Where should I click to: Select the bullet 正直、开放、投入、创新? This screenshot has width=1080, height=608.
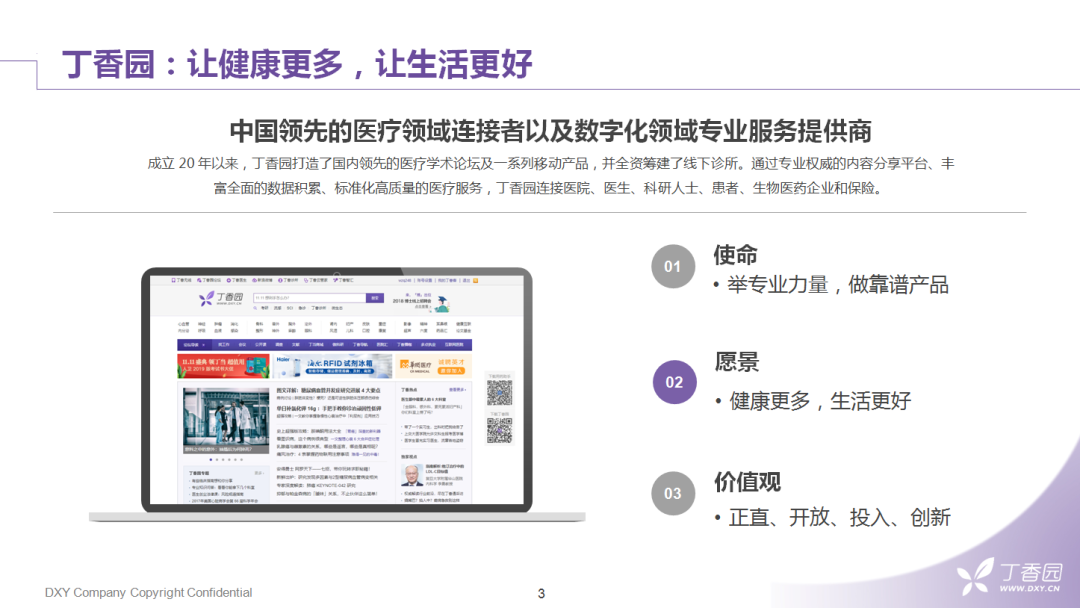pos(832,518)
